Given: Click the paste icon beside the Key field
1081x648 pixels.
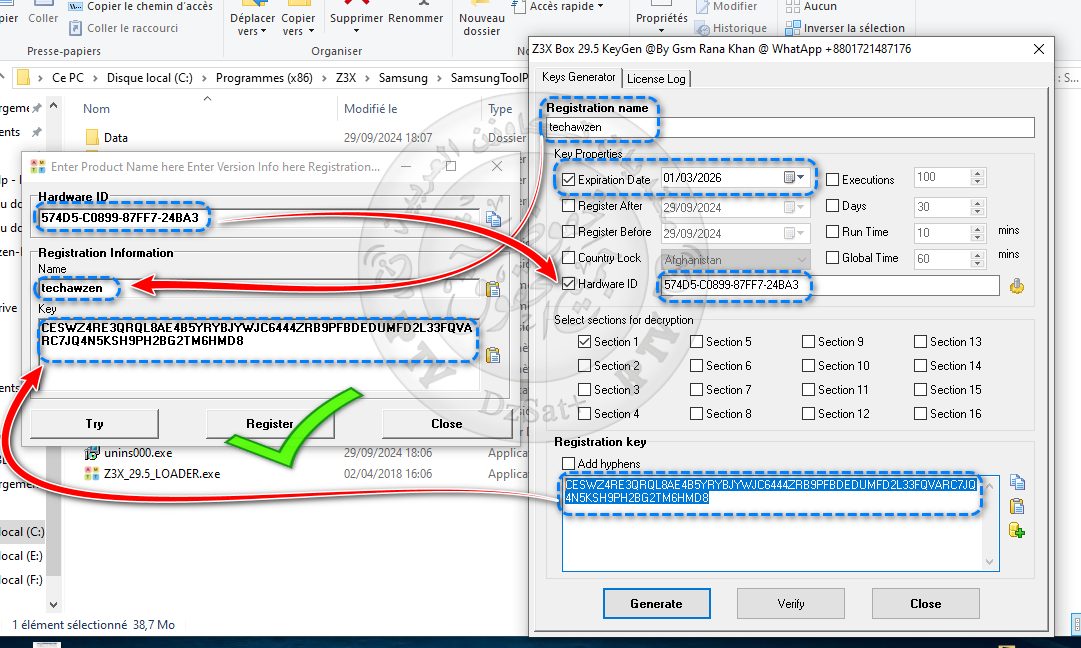Looking at the screenshot, I should coord(492,355).
